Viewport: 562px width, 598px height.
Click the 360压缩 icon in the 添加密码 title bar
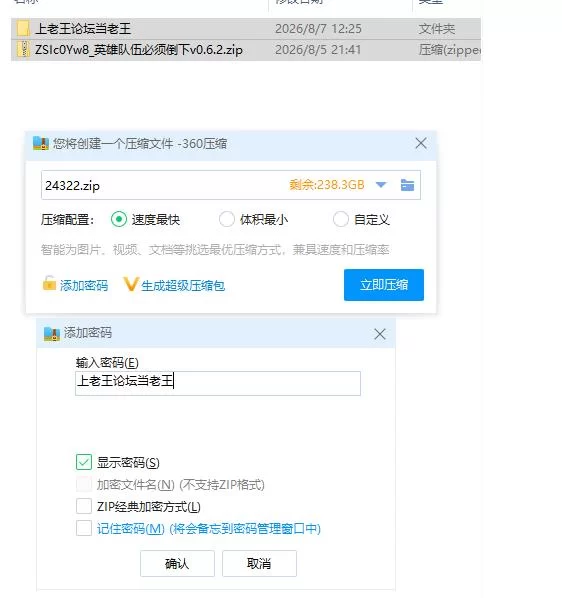[x=51, y=334]
